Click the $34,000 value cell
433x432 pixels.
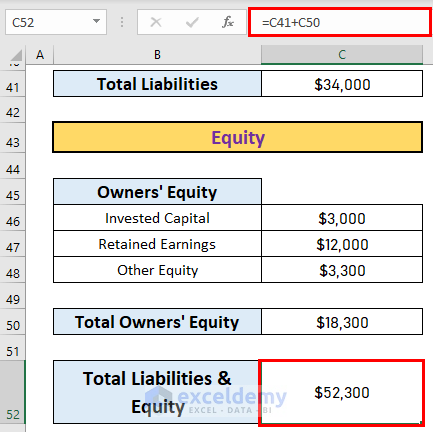pyautogui.click(x=342, y=84)
